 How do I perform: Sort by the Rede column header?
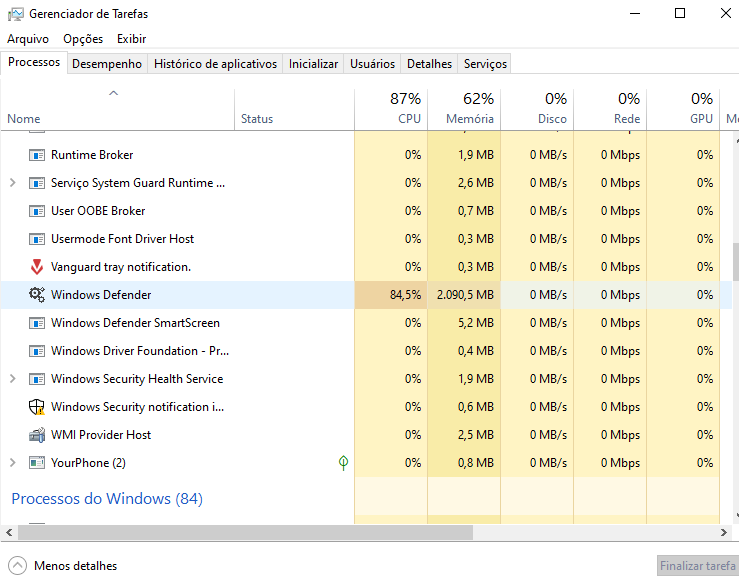pos(610,109)
